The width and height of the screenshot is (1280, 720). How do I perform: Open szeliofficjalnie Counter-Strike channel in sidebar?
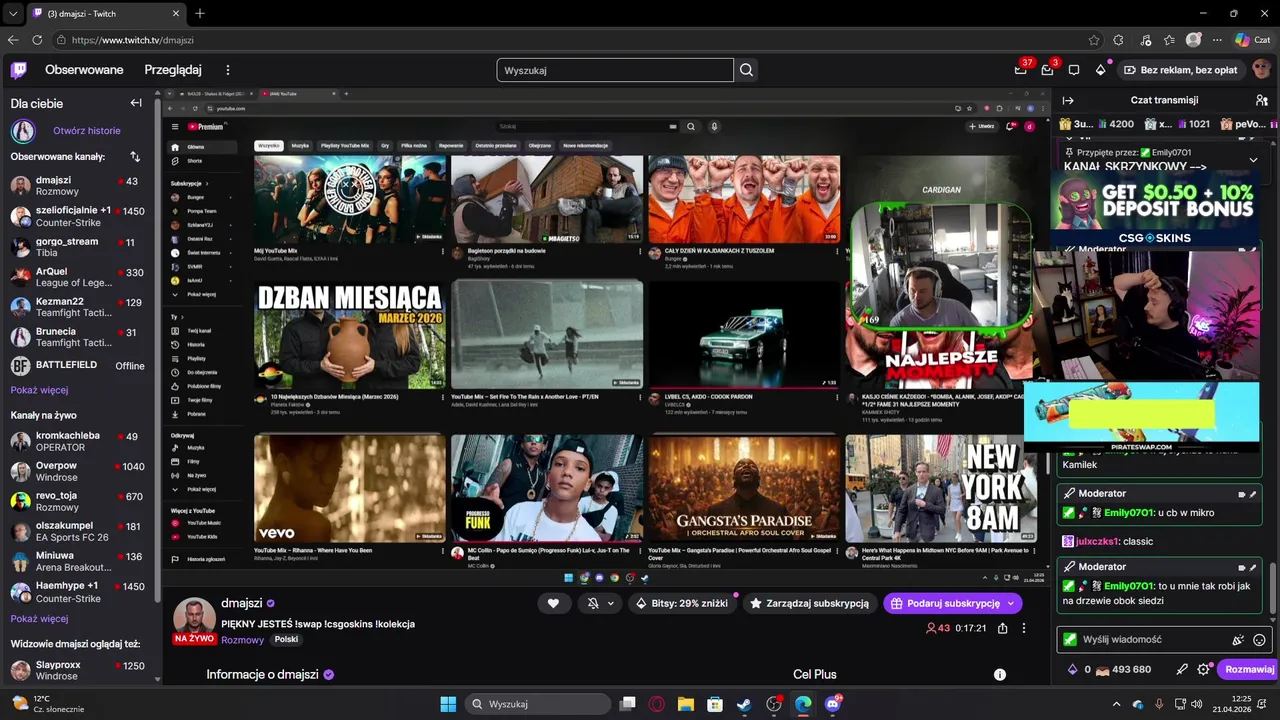pos(78,217)
